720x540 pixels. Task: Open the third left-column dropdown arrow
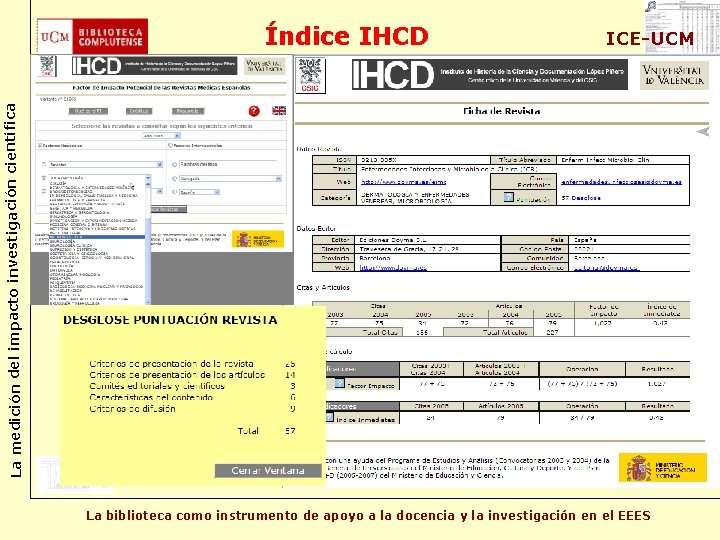159,191
